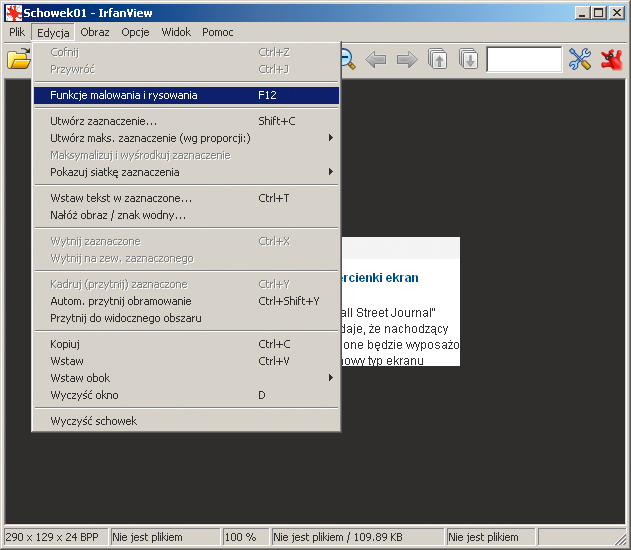Open settings via wrench toolbar icon
The image size is (631, 550).
point(580,60)
